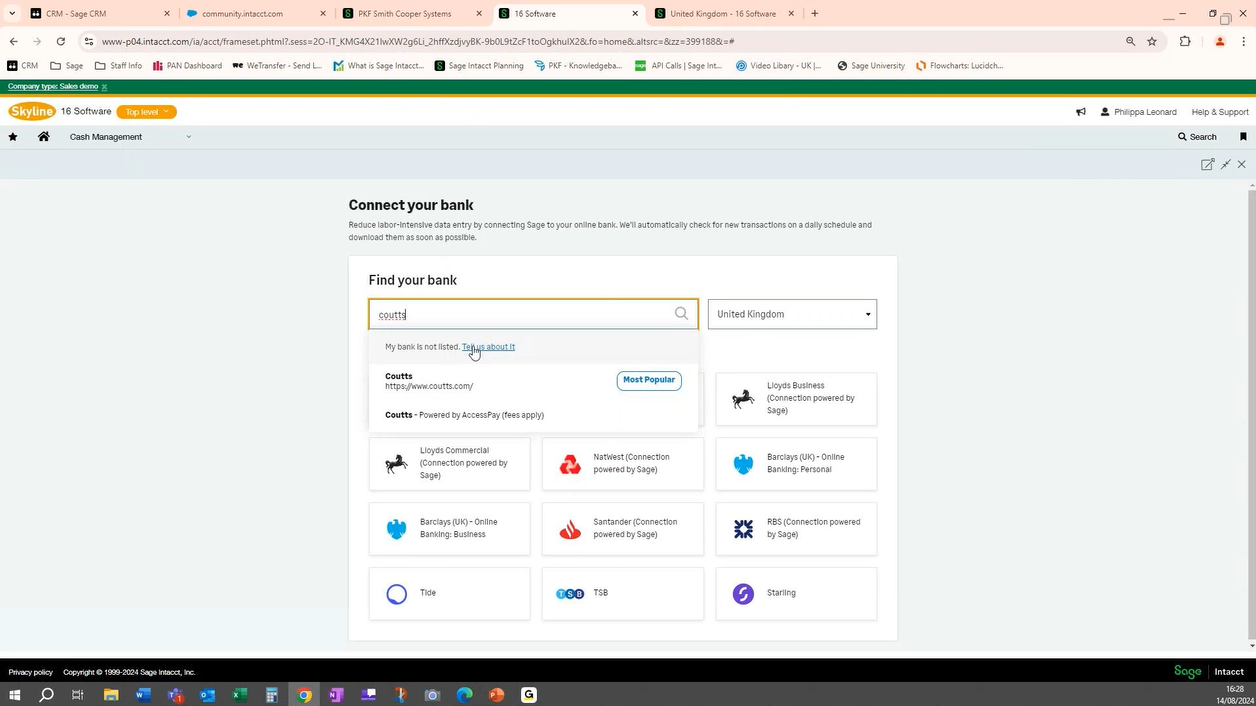The image size is (1256, 706).
Task: Close the CRM - Sage CRM tab
Action: tap(167, 14)
